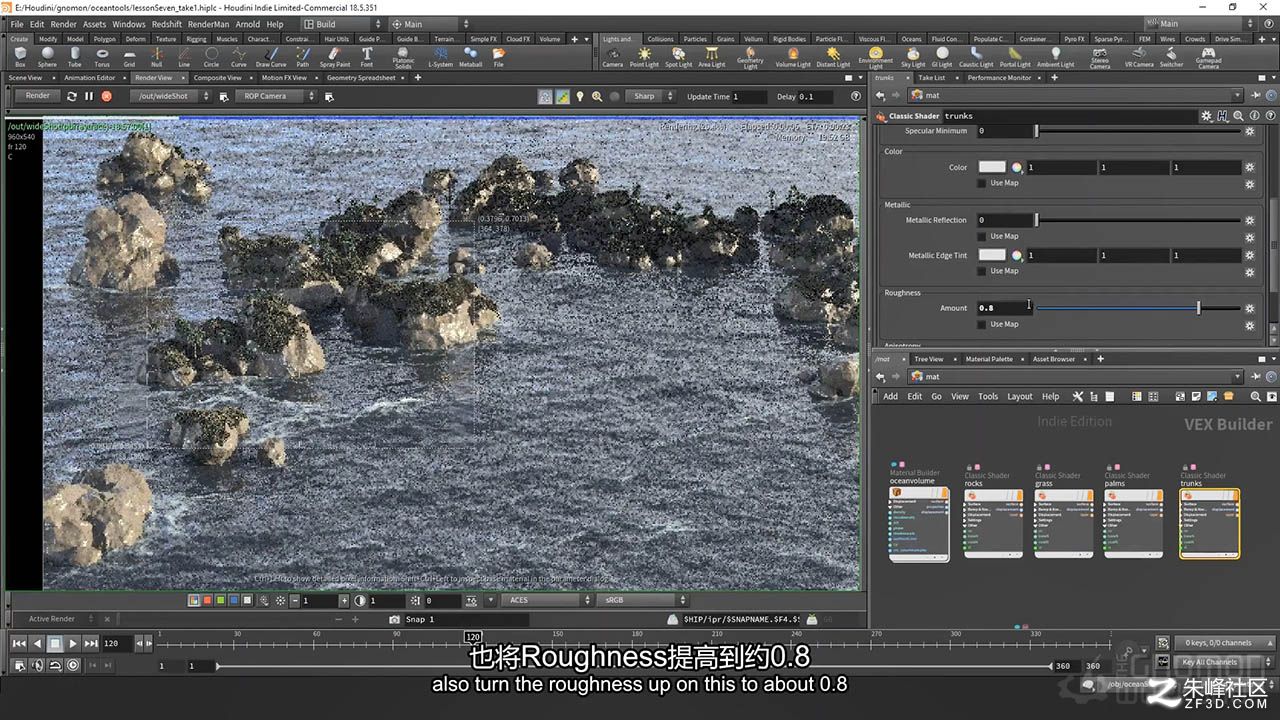Image resolution: width=1280 pixels, height=720 pixels.
Task: Add an Environment Light
Action: 875,58
